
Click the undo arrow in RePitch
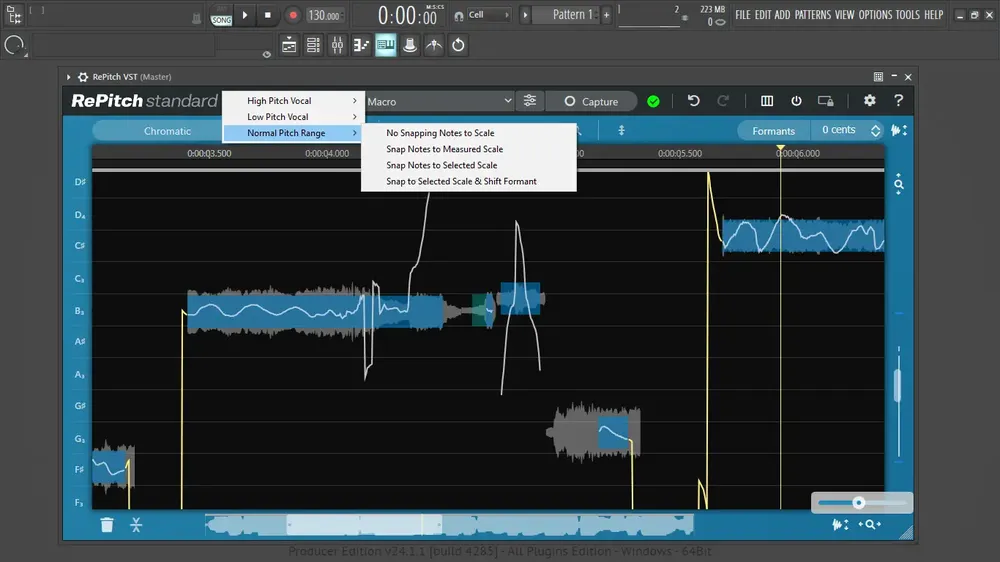693,101
